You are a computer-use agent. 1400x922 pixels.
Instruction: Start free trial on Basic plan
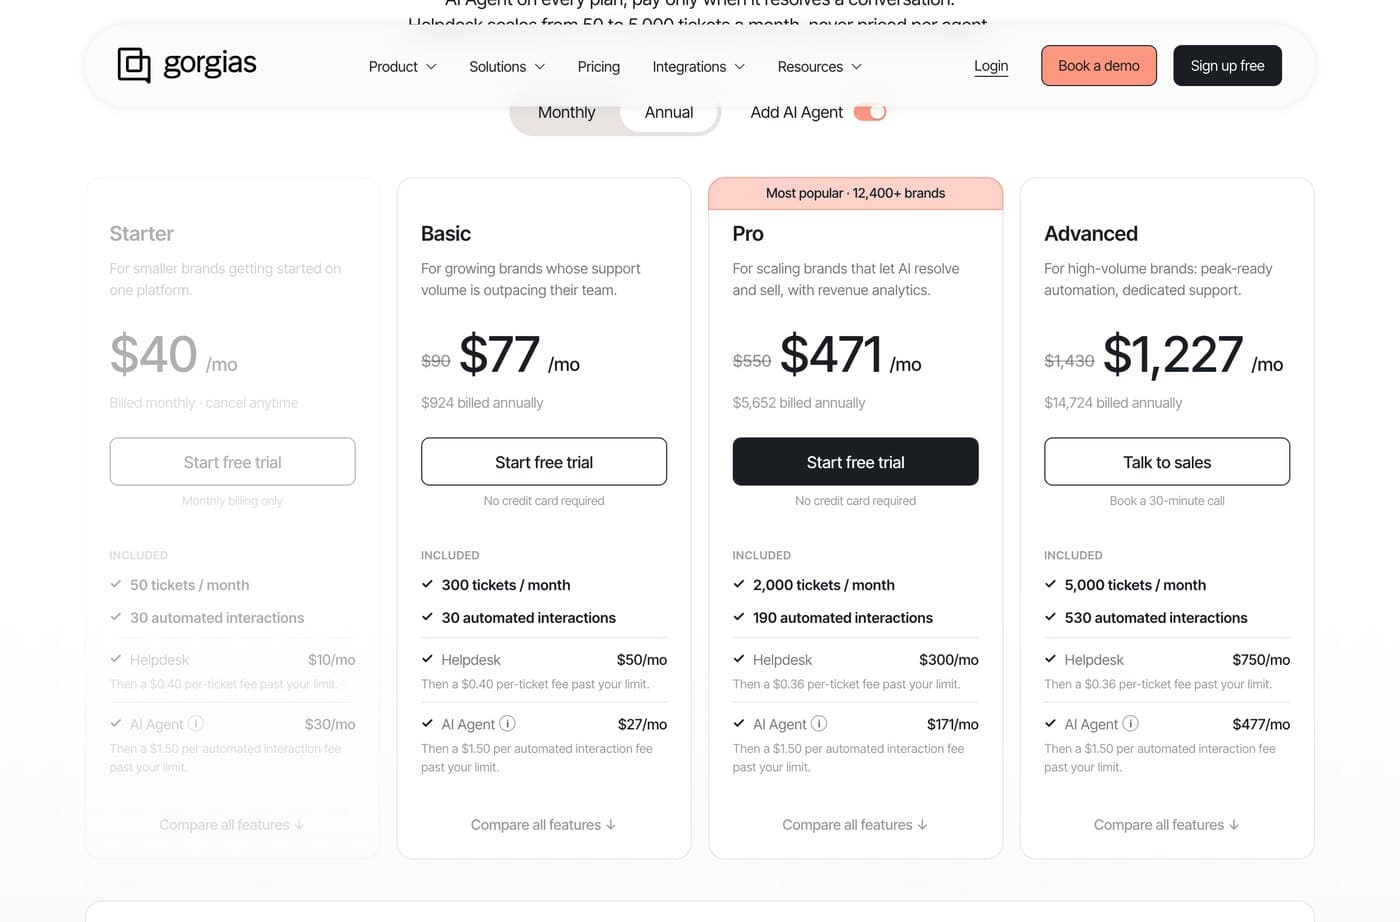544,462
